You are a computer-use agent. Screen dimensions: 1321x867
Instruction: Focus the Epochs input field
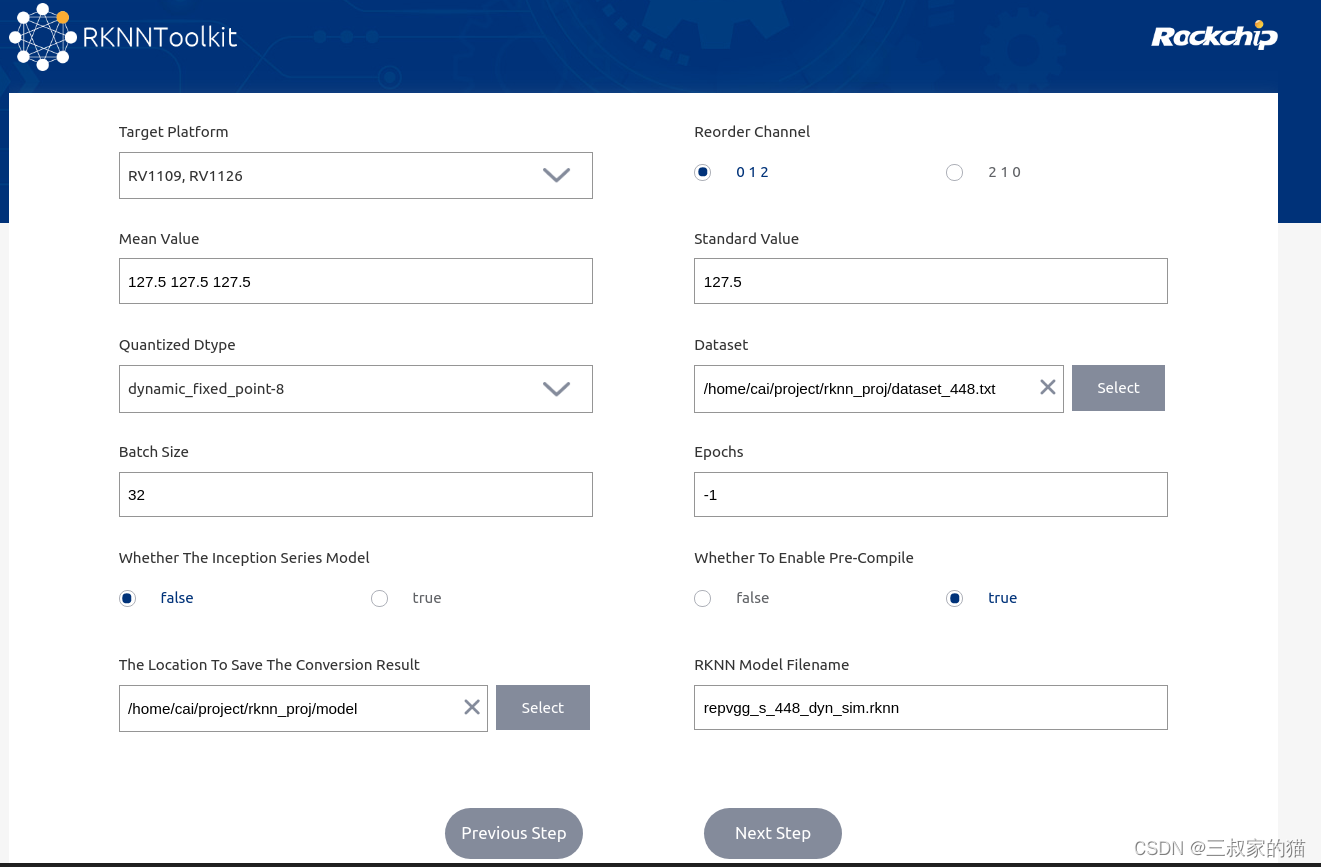coord(931,494)
